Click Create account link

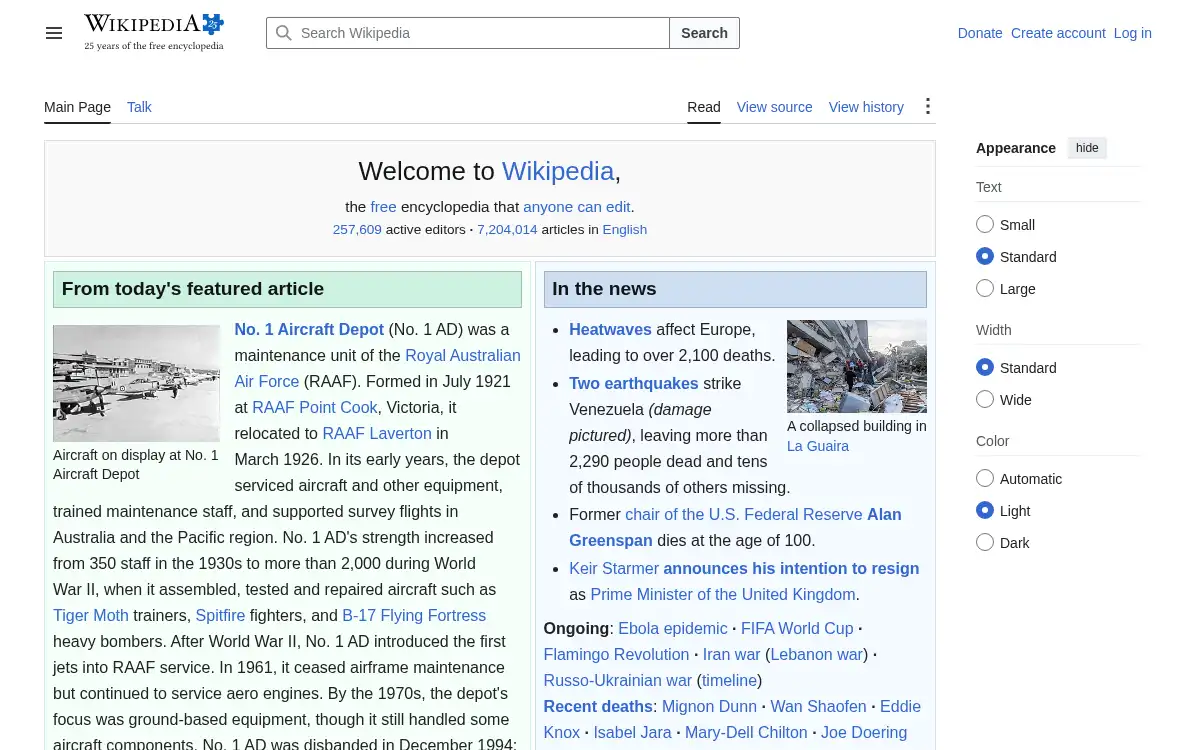[x=1058, y=33]
